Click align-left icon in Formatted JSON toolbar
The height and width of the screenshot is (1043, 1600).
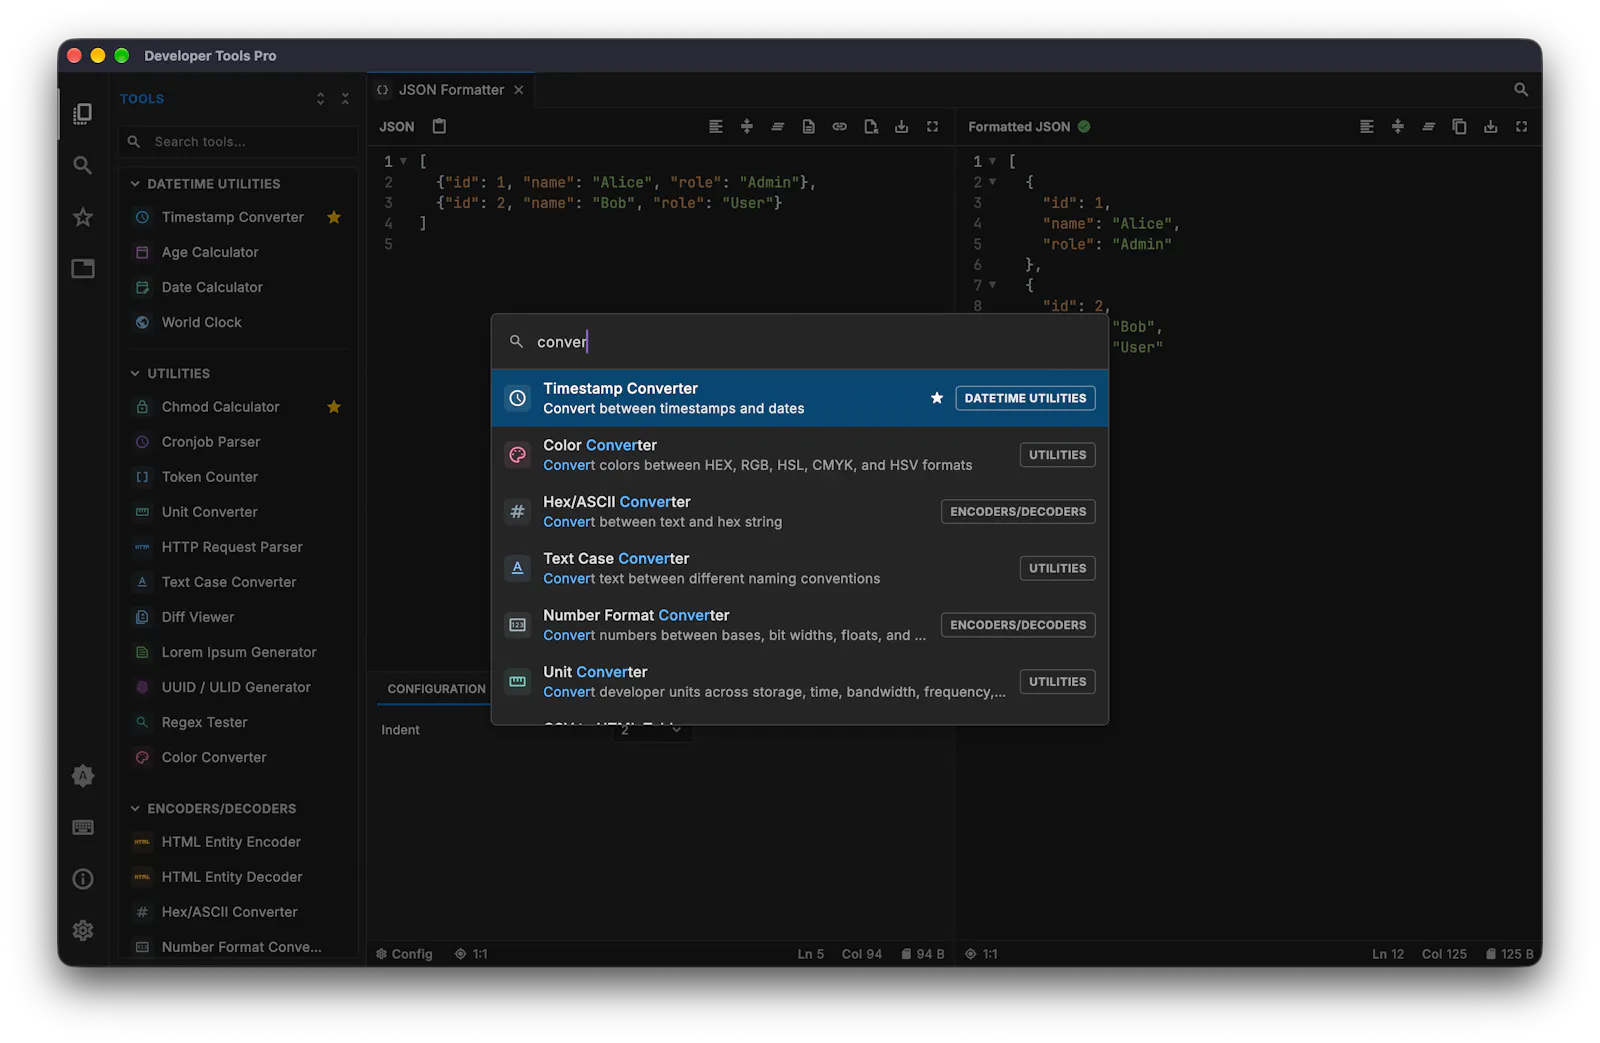click(x=1367, y=126)
